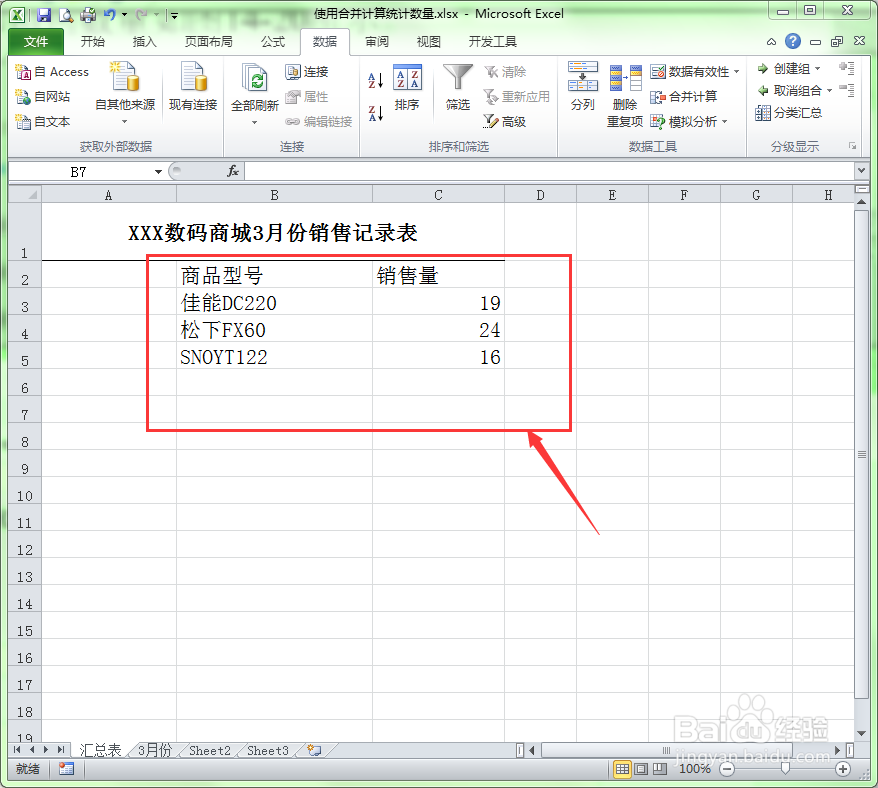Click the Print Preview icon in quick access toolbar

66,15
